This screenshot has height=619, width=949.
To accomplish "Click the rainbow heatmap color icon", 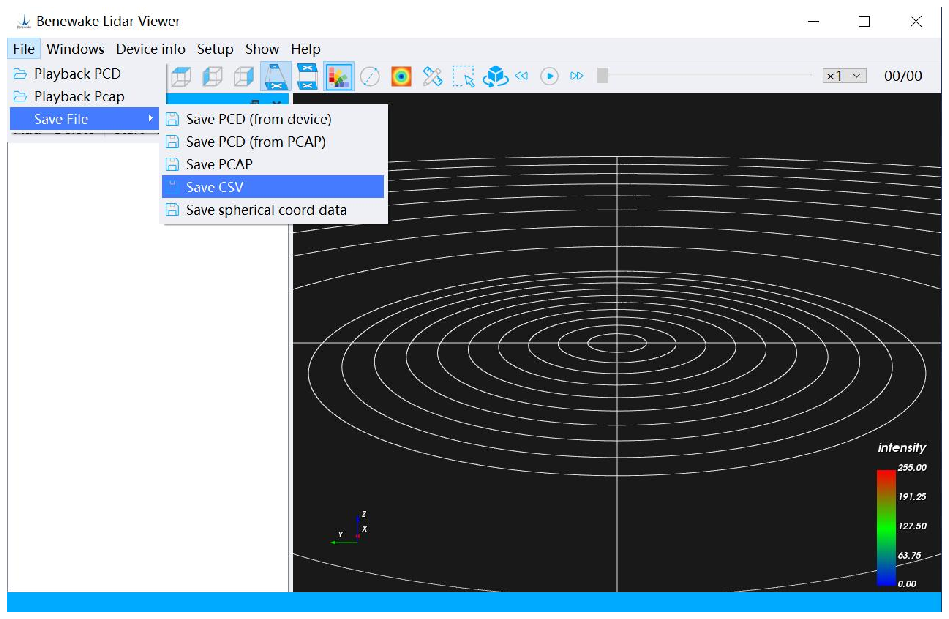I will (401, 76).
